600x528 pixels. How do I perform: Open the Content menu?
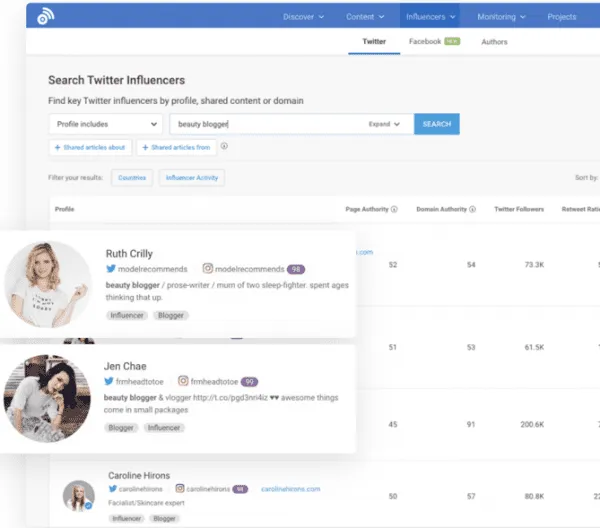pos(365,17)
